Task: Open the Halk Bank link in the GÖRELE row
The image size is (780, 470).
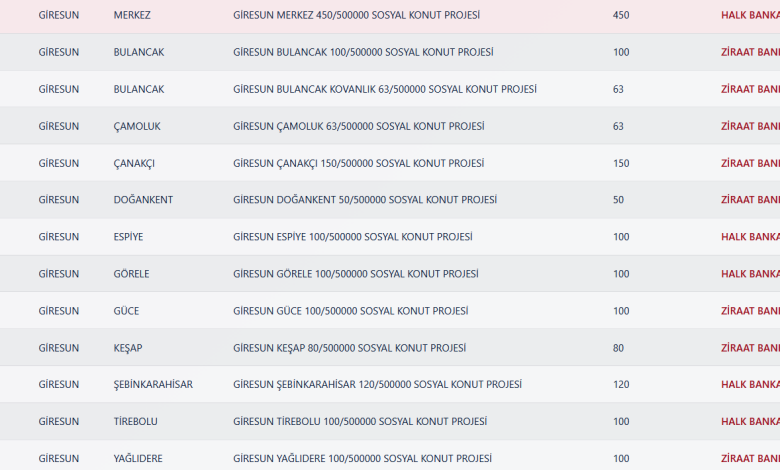Action: (x=749, y=274)
